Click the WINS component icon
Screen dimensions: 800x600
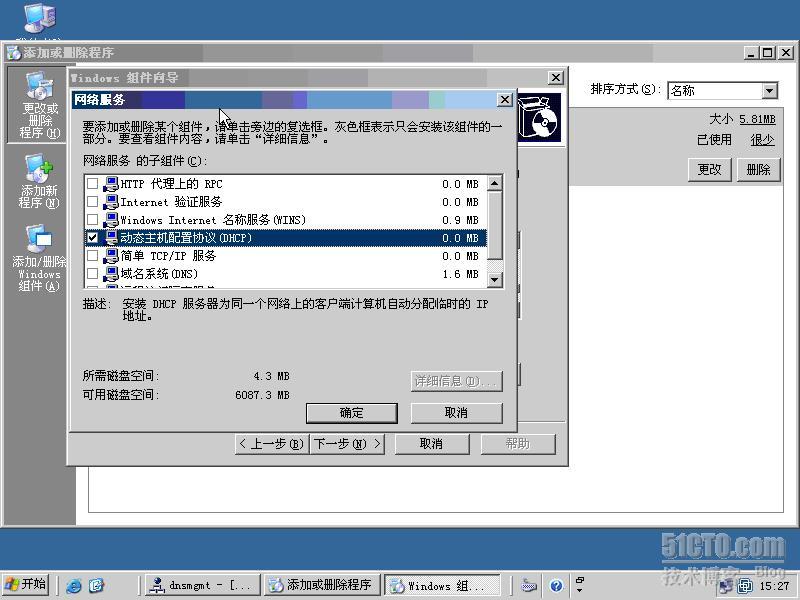point(111,220)
